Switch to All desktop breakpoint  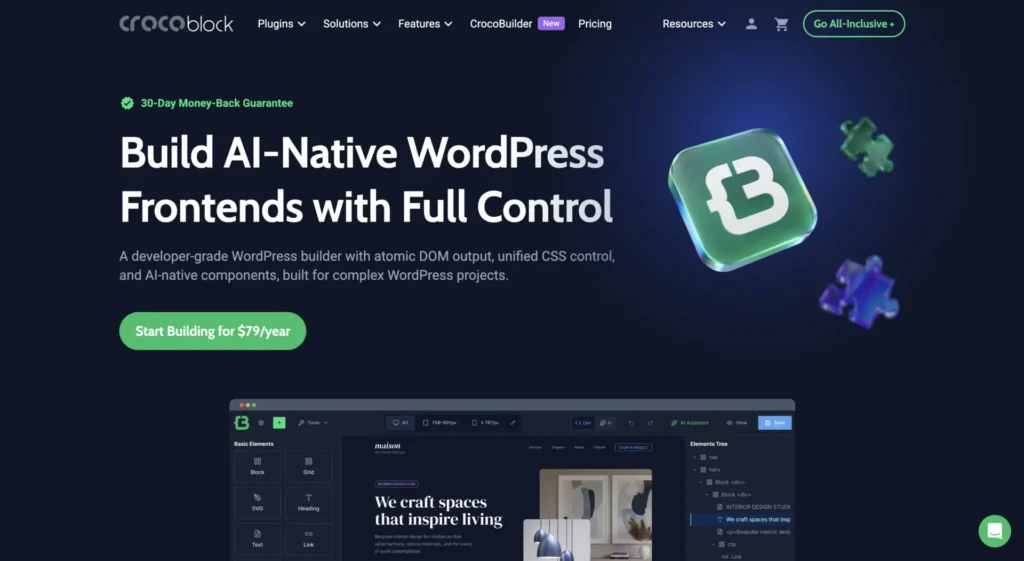(400, 423)
